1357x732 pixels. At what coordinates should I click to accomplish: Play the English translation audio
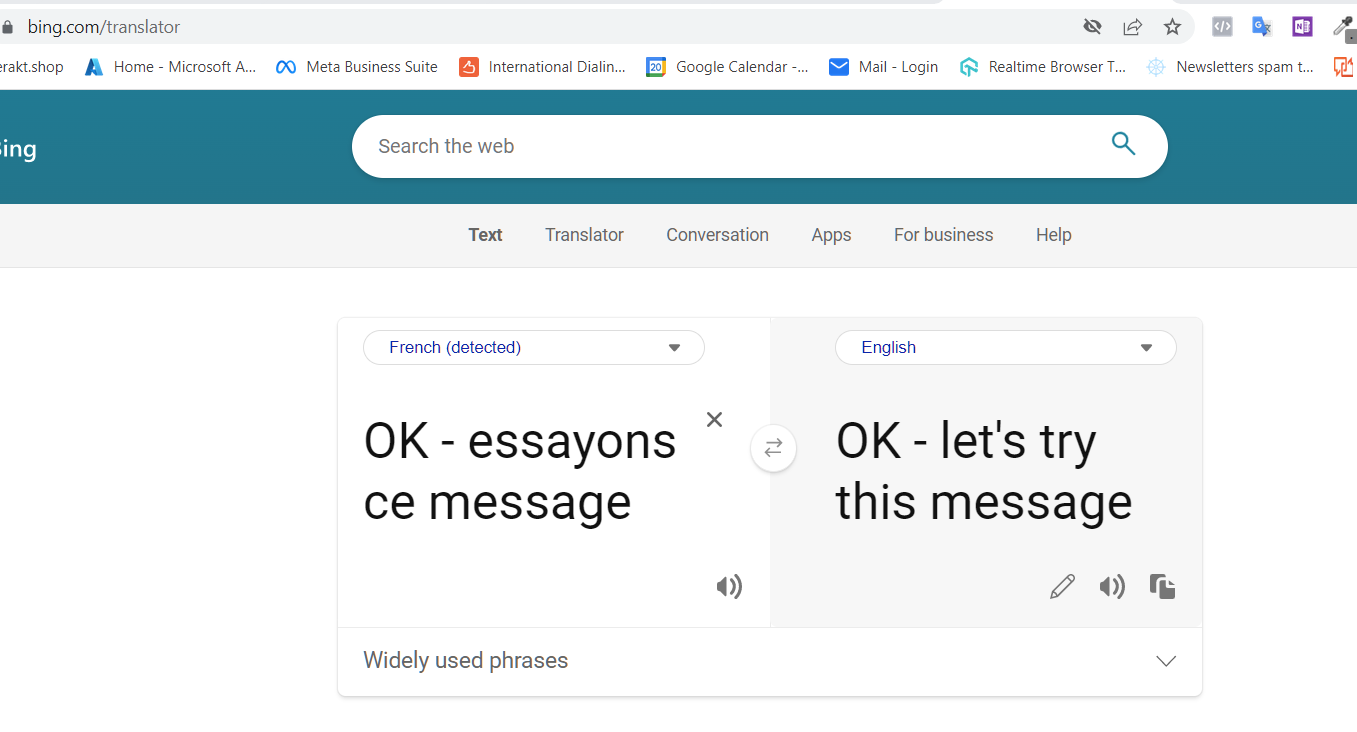click(1112, 587)
